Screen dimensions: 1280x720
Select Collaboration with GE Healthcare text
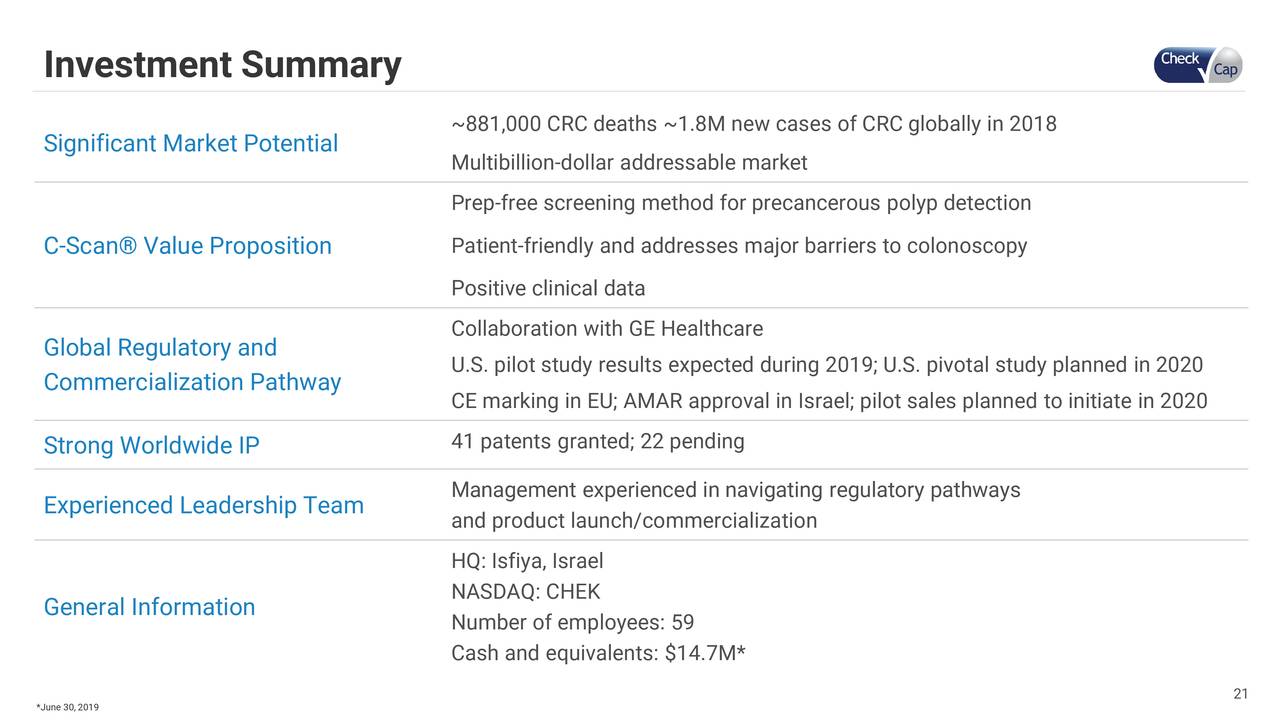point(607,329)
